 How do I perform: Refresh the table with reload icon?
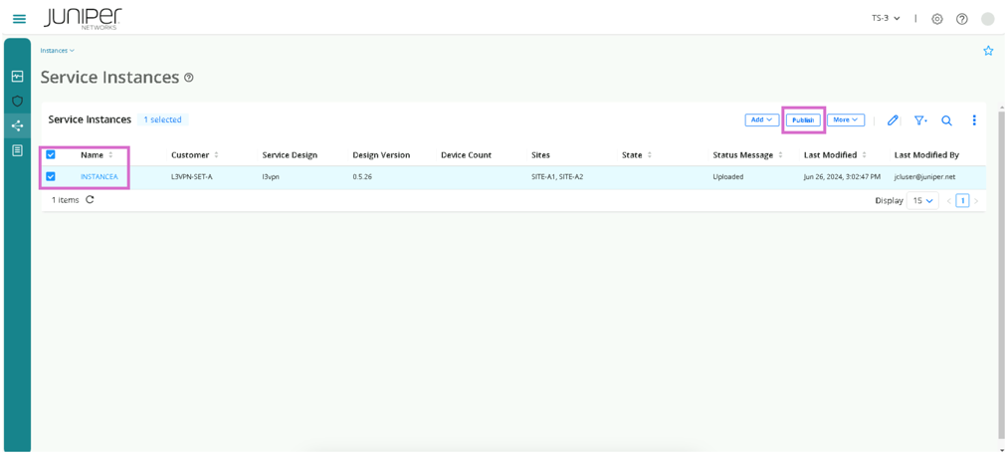pyautogui.click(x=90, y=199)
